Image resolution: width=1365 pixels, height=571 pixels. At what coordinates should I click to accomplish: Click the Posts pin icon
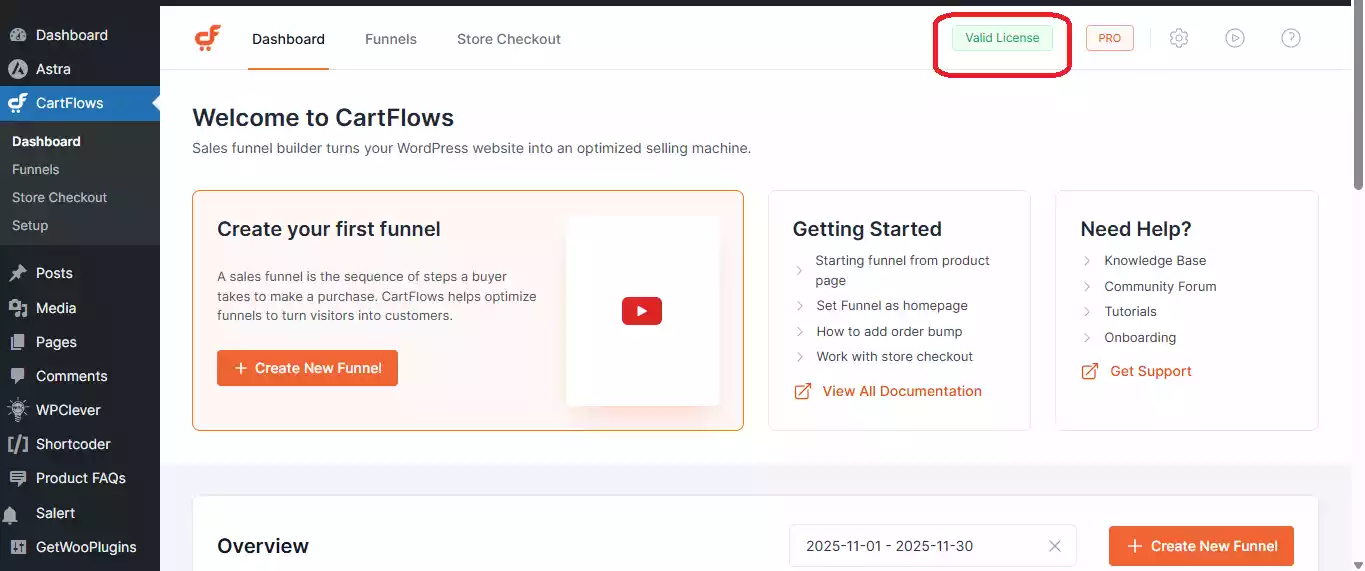(x=17, y=273)
